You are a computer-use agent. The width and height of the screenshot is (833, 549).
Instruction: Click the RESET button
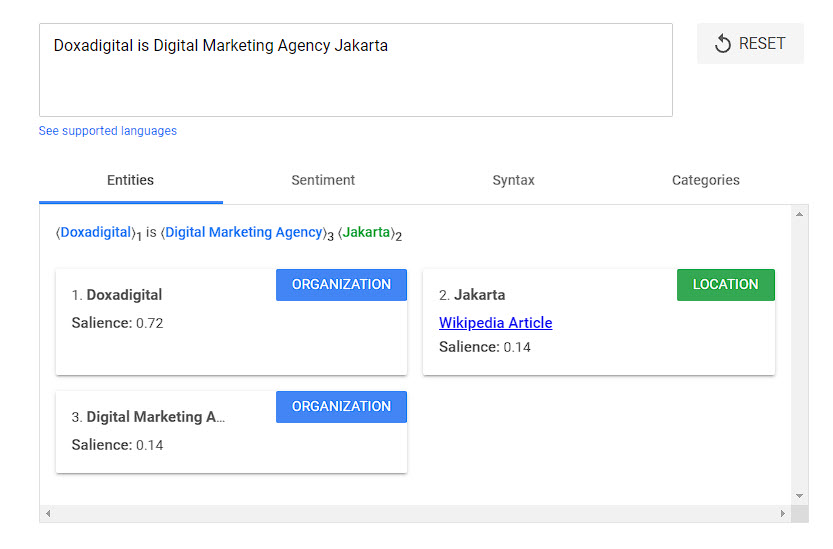click(x=750, y=44)
